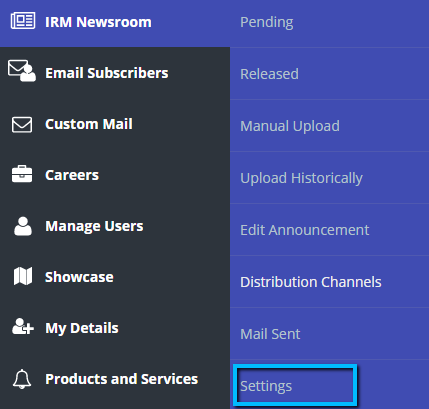Go to Products and Services label
This screenshot has height=409, width=429.
point(122,379)
